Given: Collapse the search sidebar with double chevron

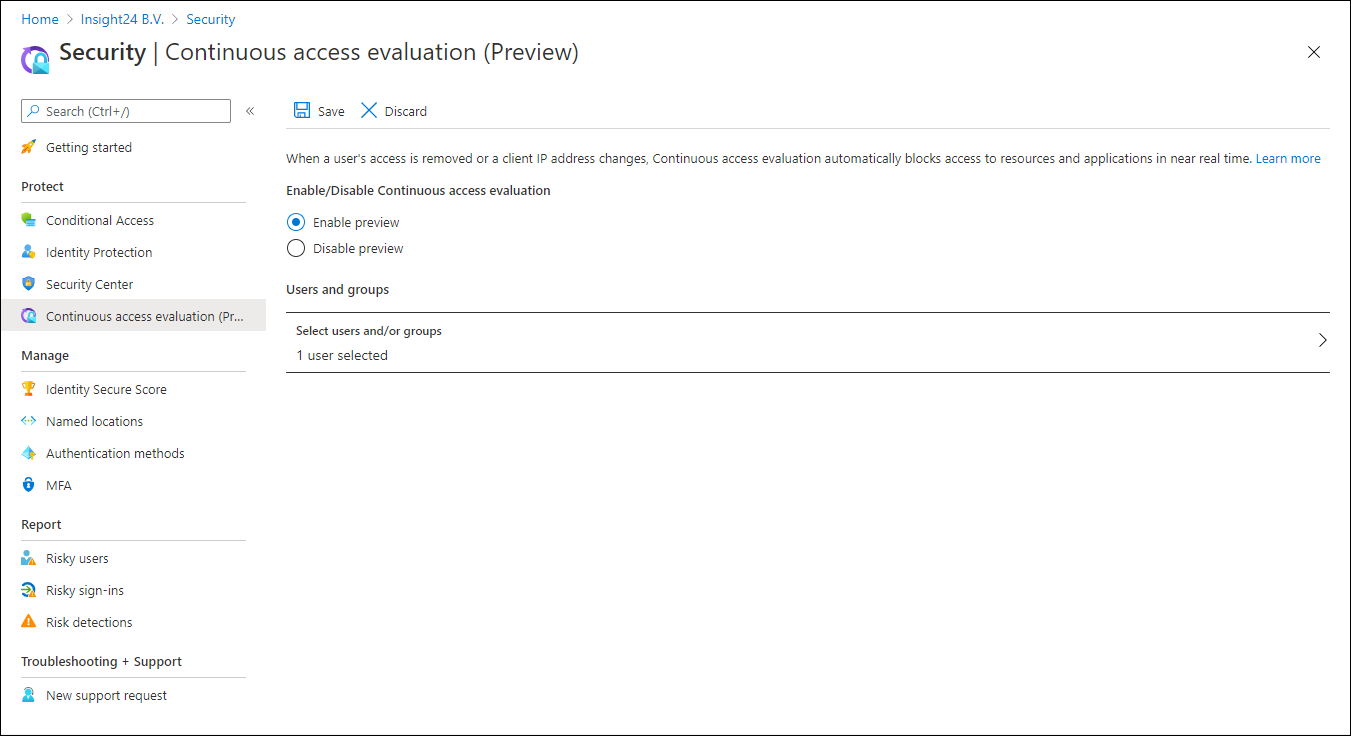Looking at the screenshot, I should pos(250,111).
